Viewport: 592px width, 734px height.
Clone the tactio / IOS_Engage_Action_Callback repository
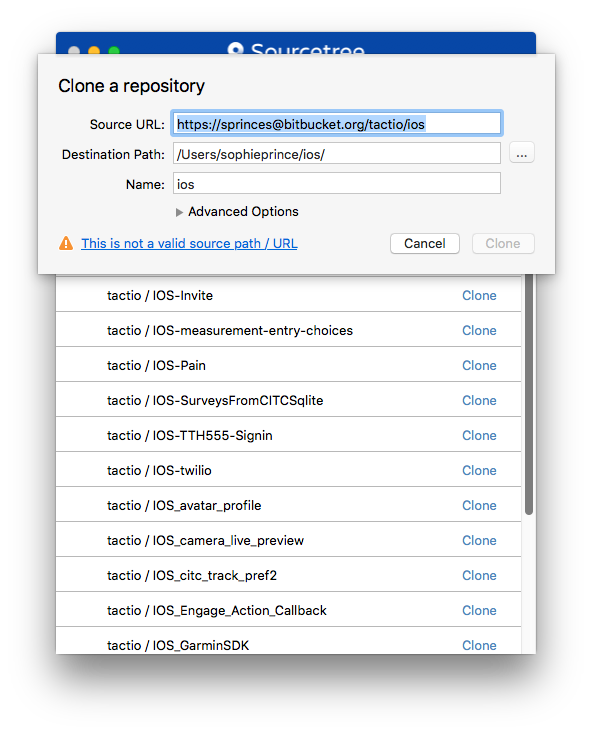pos(479,610)
